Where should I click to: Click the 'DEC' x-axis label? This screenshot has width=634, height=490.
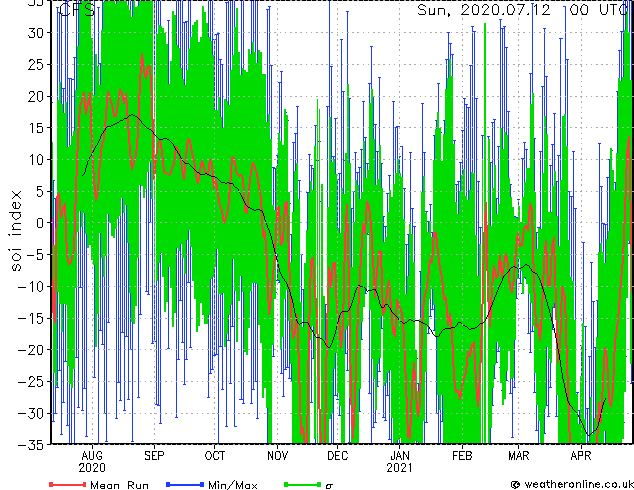click(x=337, y=456)
